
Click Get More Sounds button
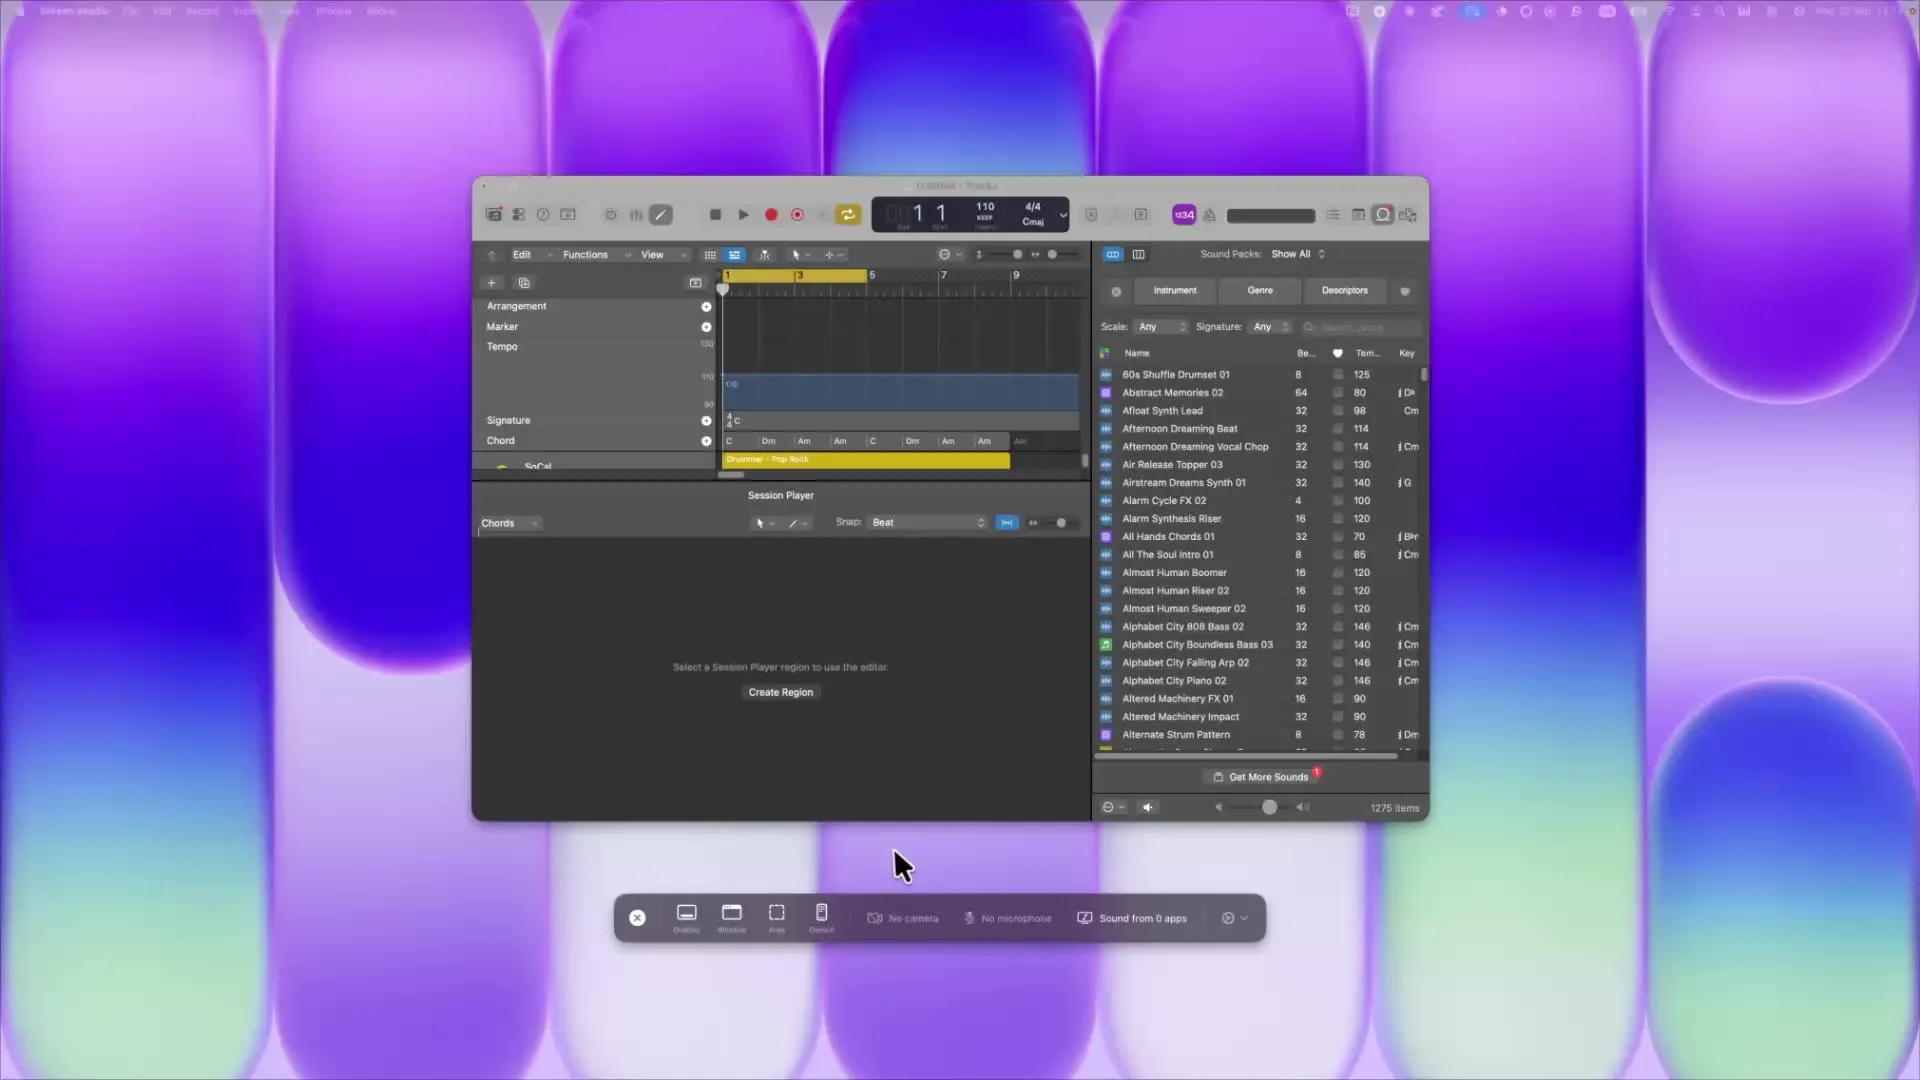pyautogui.click(x=1260, y=777)
